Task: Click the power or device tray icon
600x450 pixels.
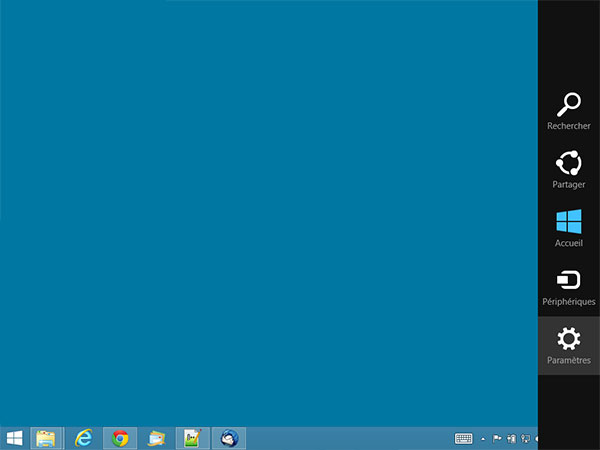Action: coord(511,438)
